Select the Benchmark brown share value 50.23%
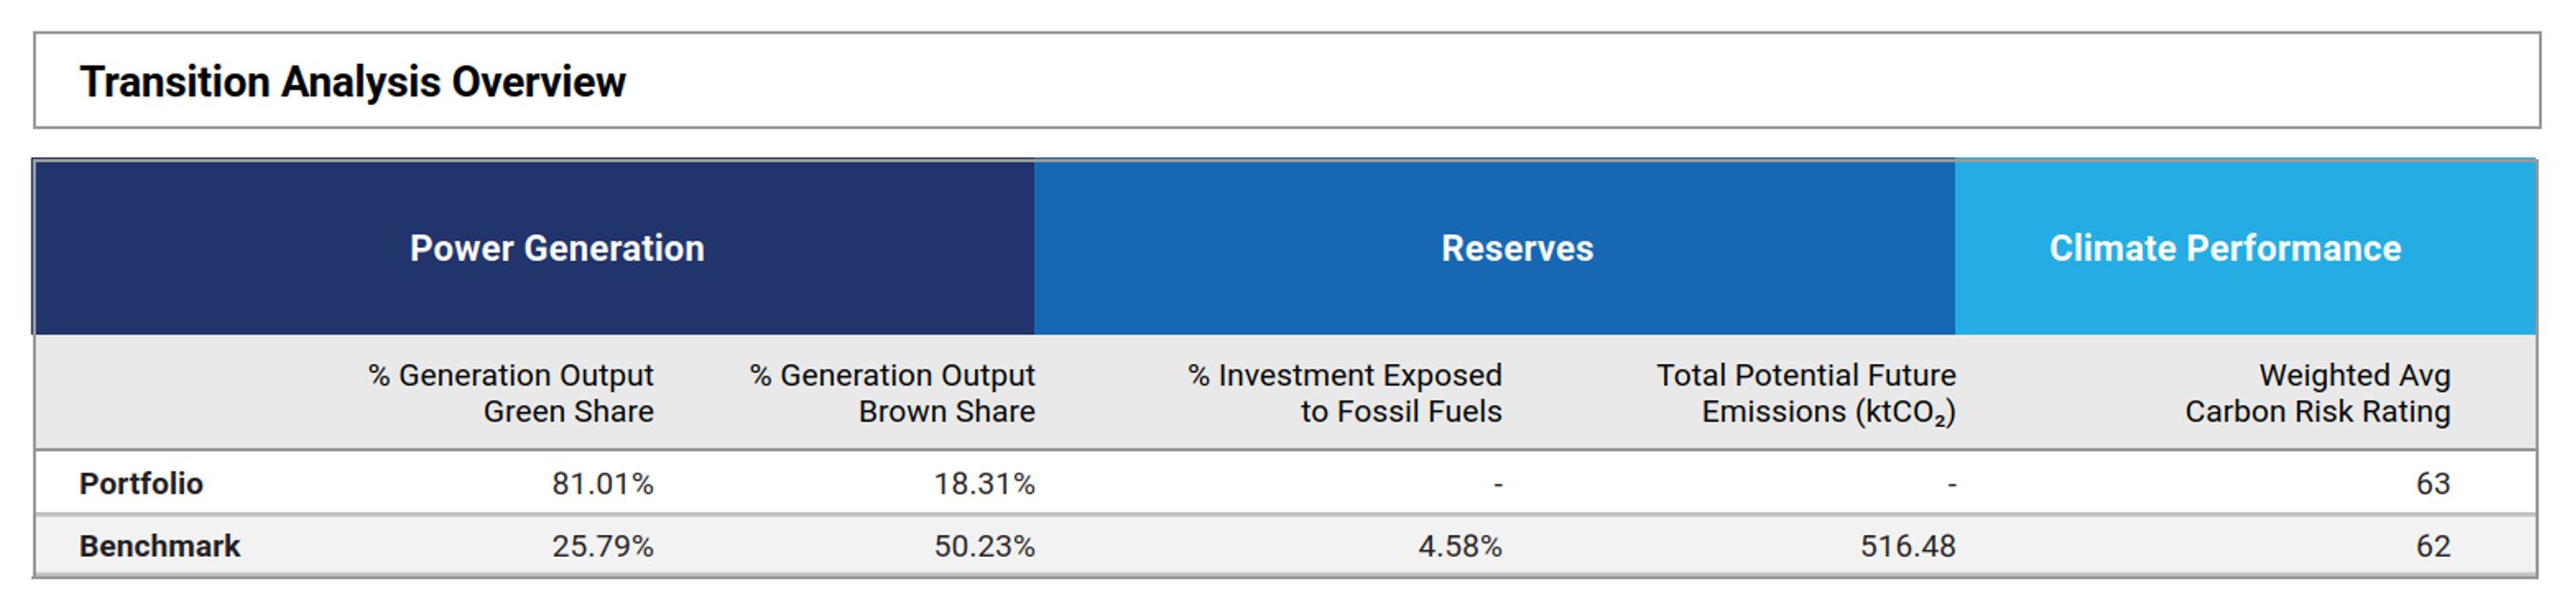The width and height of the screenshot is (2576, 614). (984, 546)
